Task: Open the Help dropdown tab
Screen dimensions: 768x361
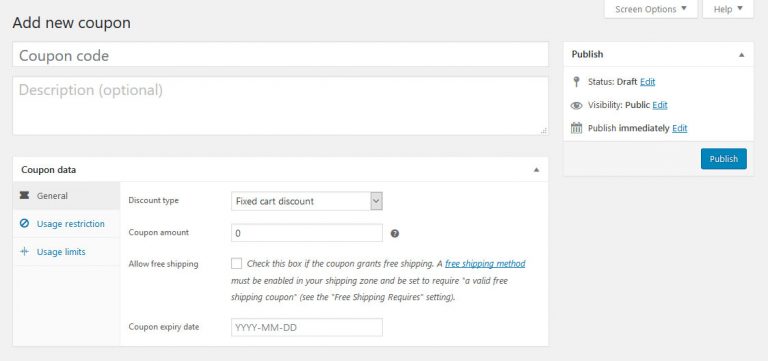Action: [x=728, y=9]
